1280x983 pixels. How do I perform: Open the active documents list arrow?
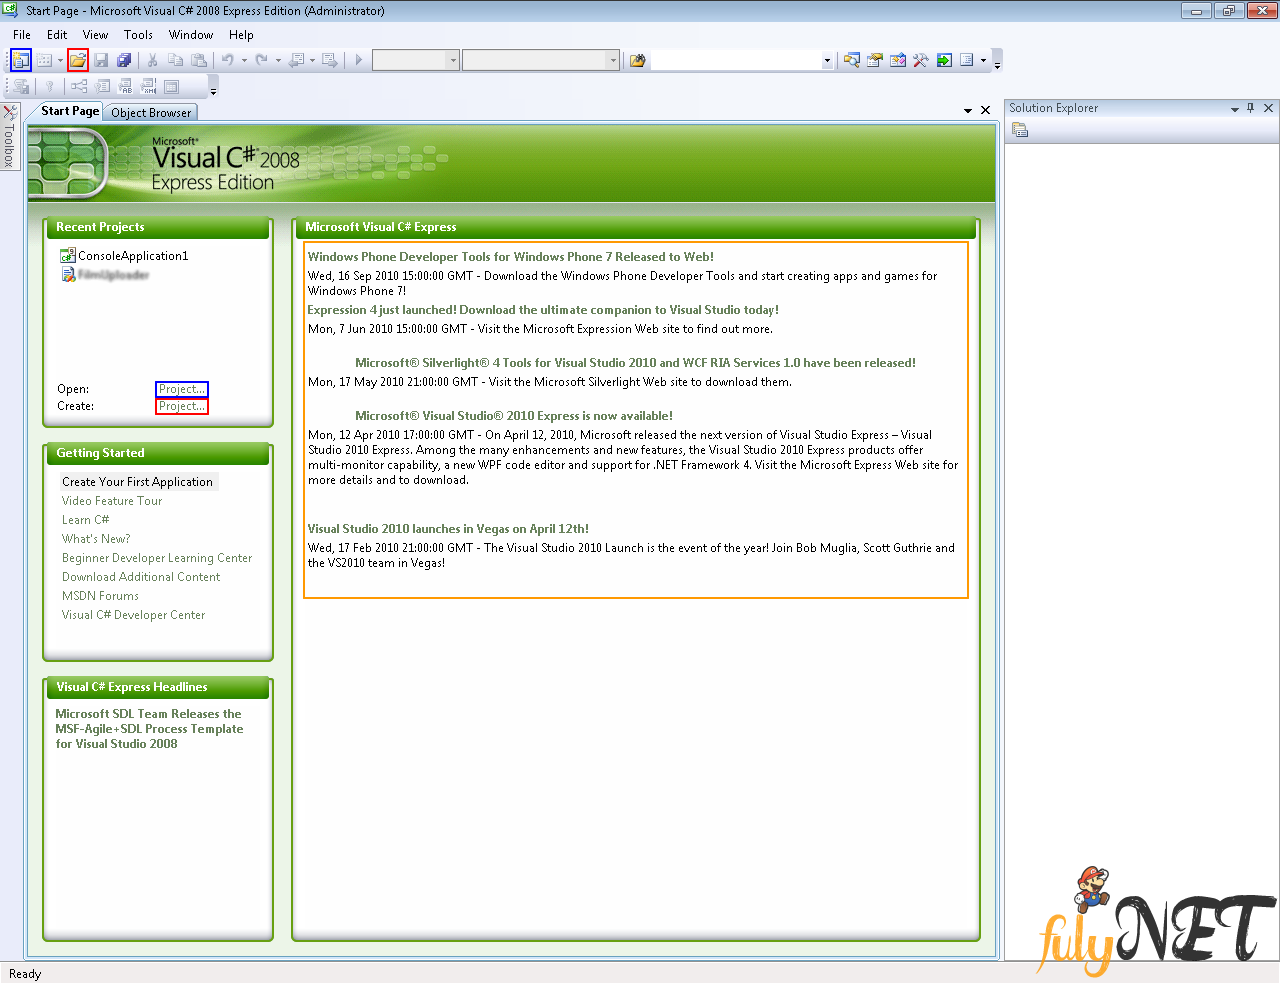pos(968,111)
